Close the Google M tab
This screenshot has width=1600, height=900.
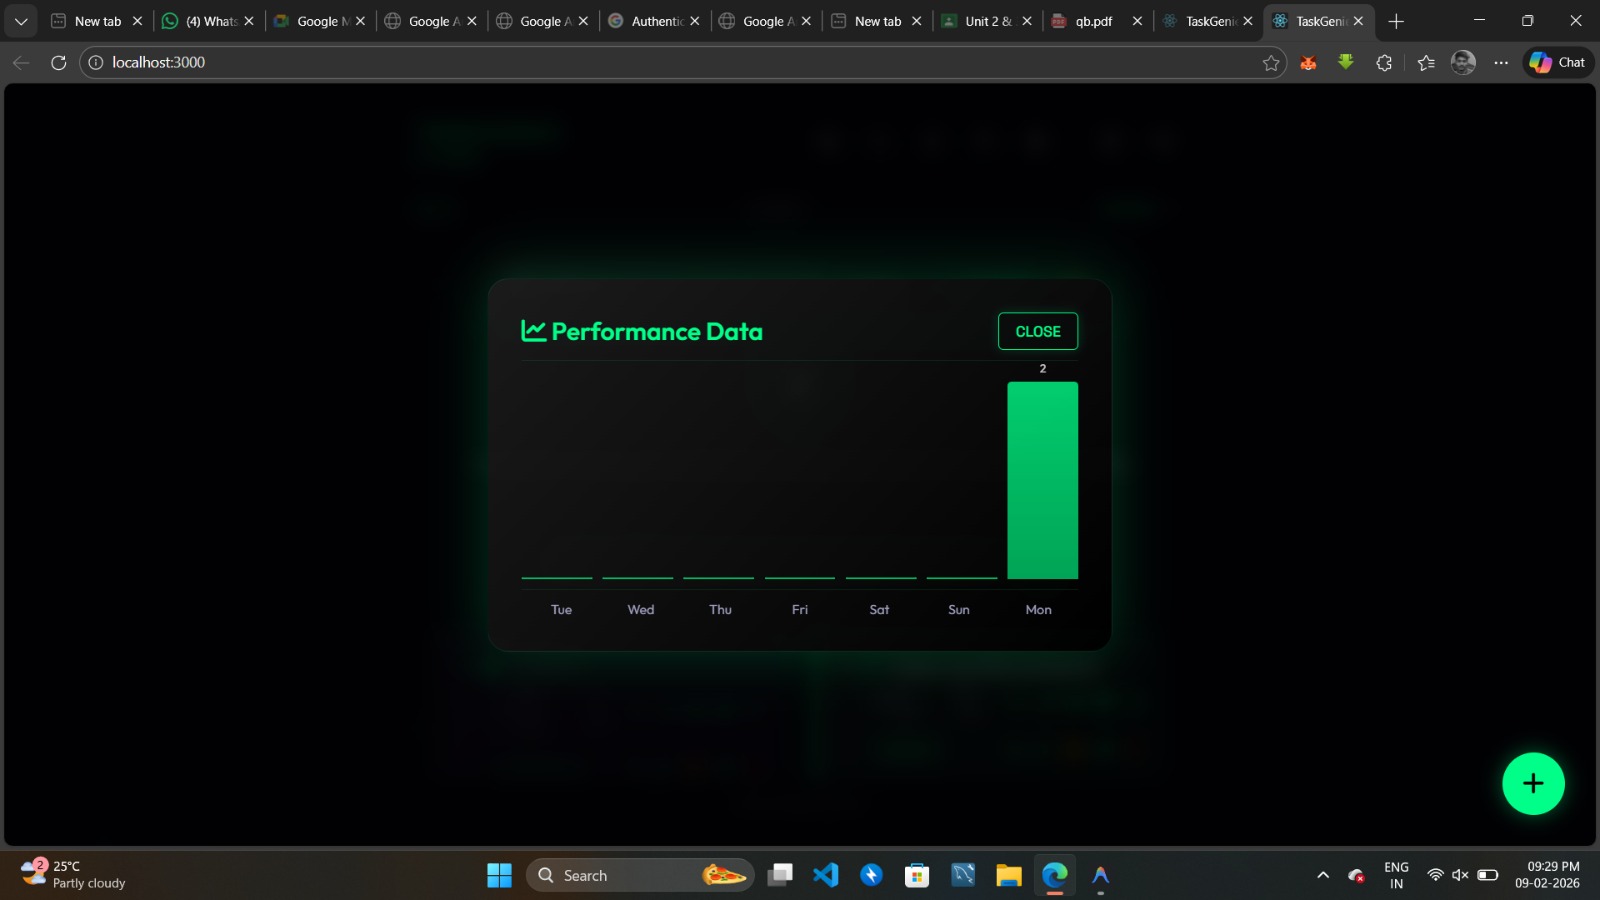coord(361,21)
